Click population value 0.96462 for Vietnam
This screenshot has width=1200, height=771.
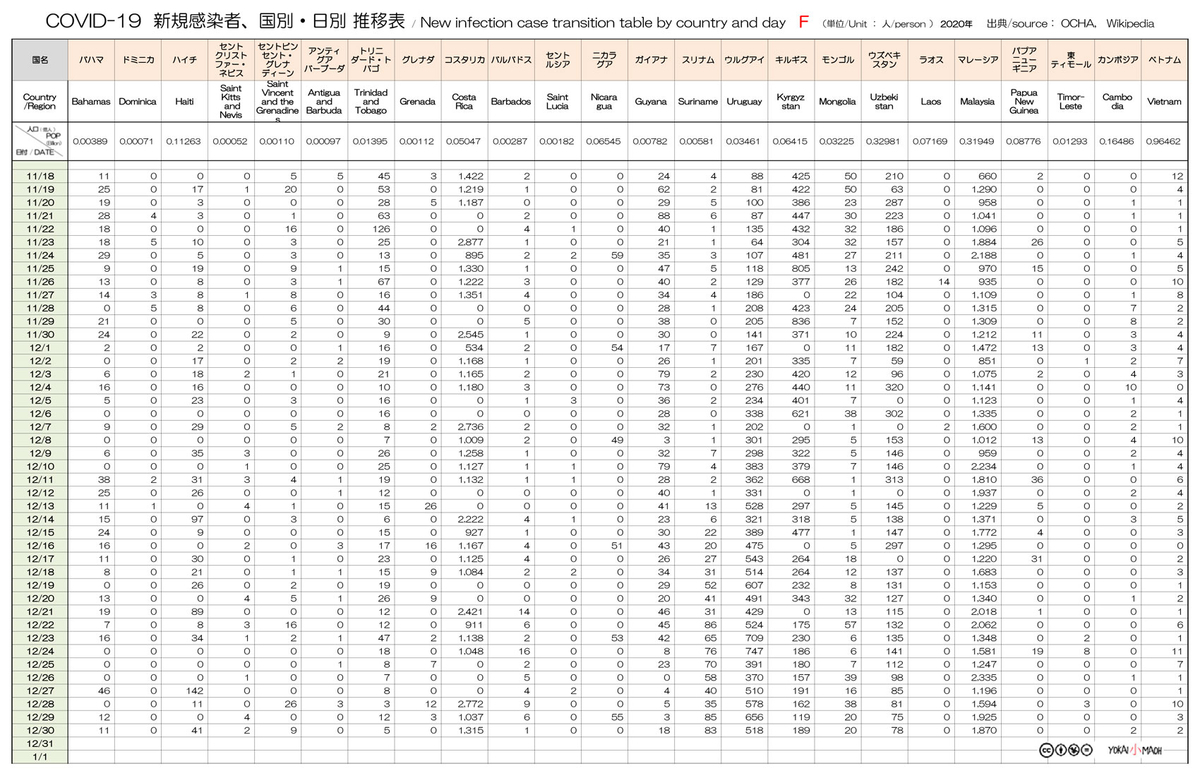click(1164, 142)
